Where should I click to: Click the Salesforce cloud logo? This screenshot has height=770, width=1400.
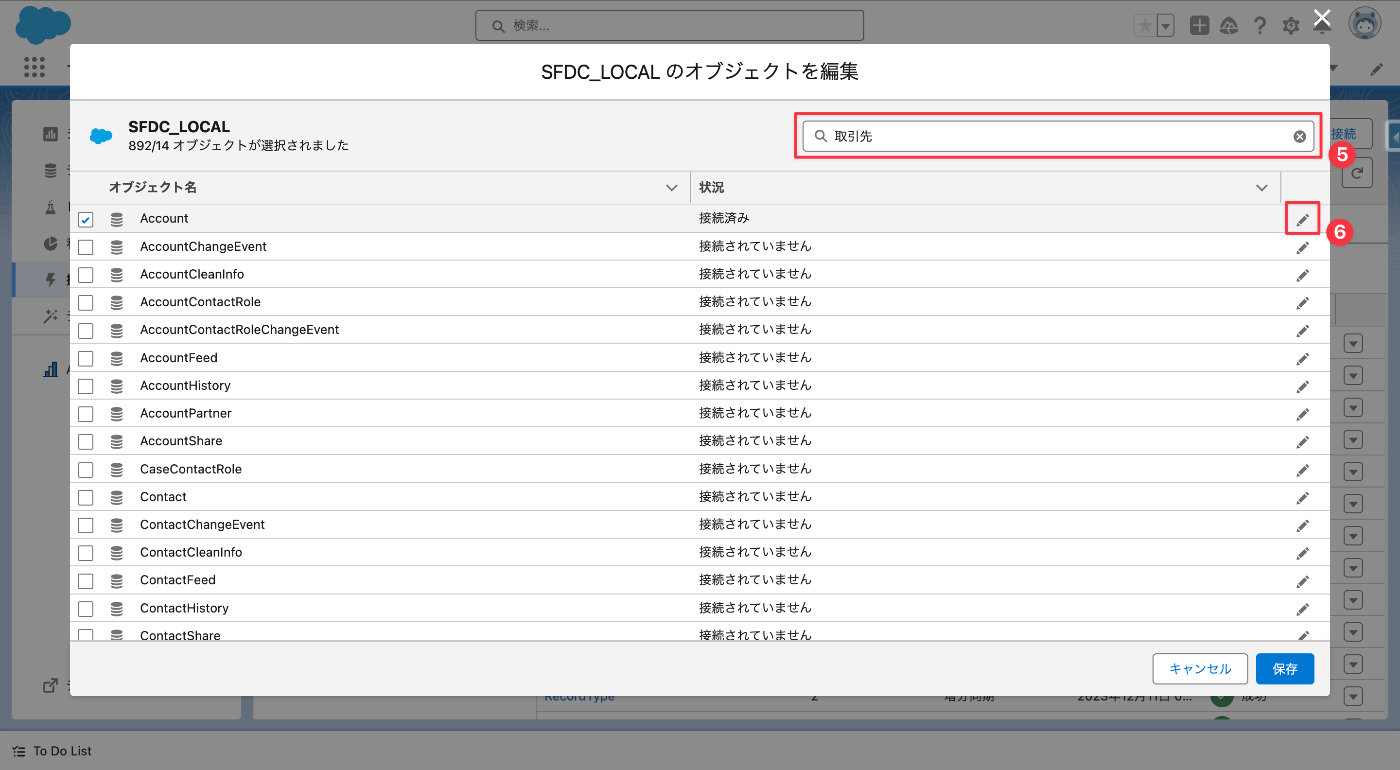(43, 24)
